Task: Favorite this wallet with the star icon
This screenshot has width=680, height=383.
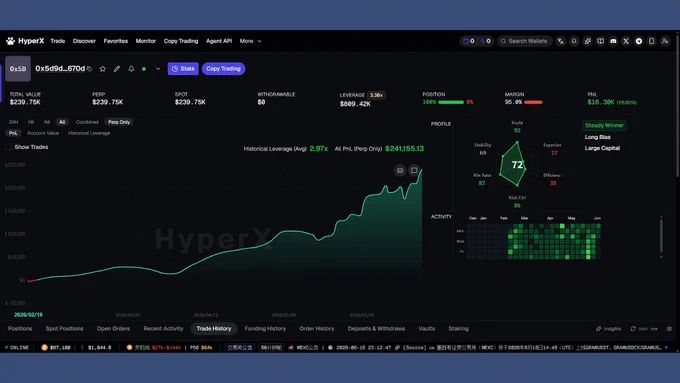Action: (103, 69)
